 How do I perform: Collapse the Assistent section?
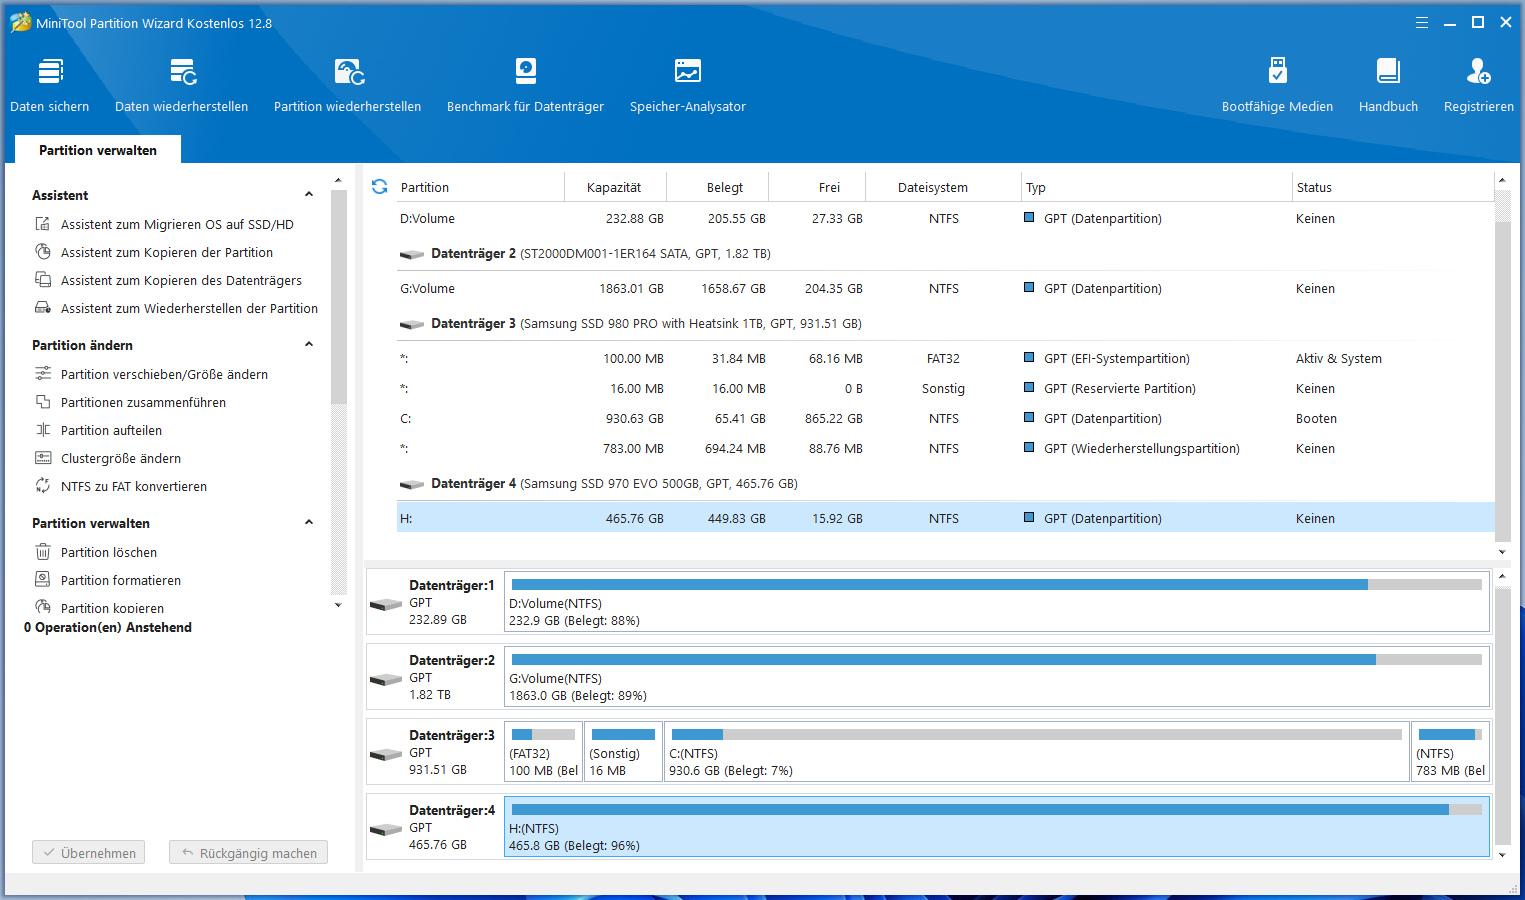pos(309,195)
